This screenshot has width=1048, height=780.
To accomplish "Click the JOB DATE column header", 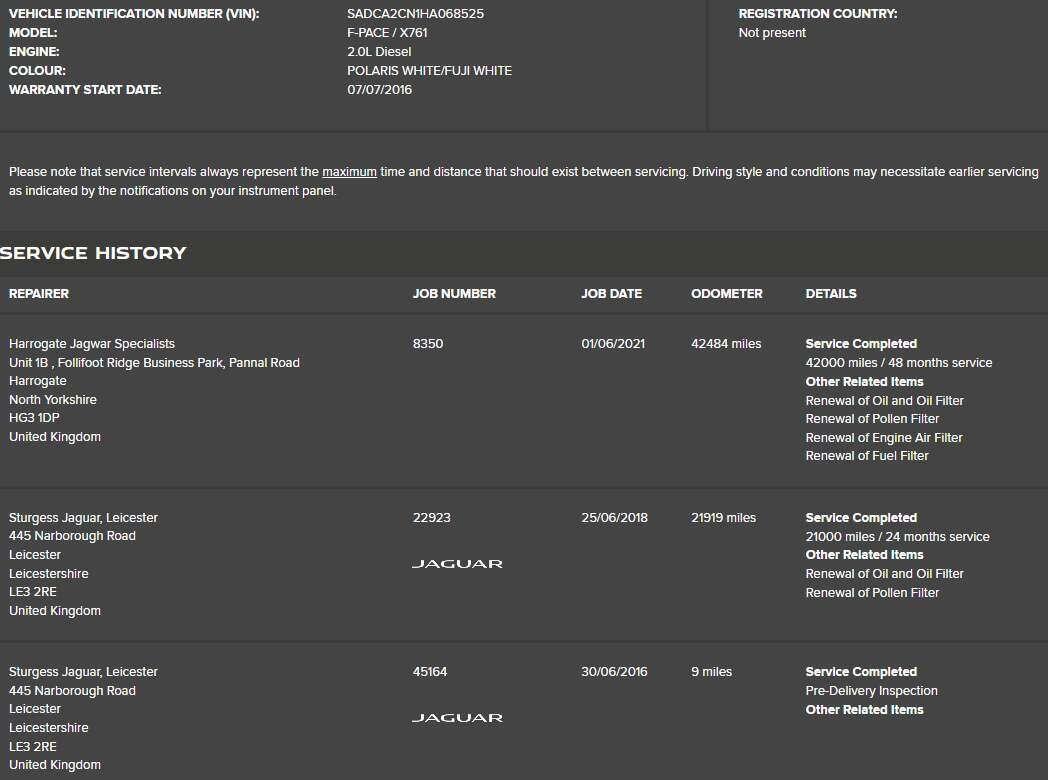I will [611, 293].
